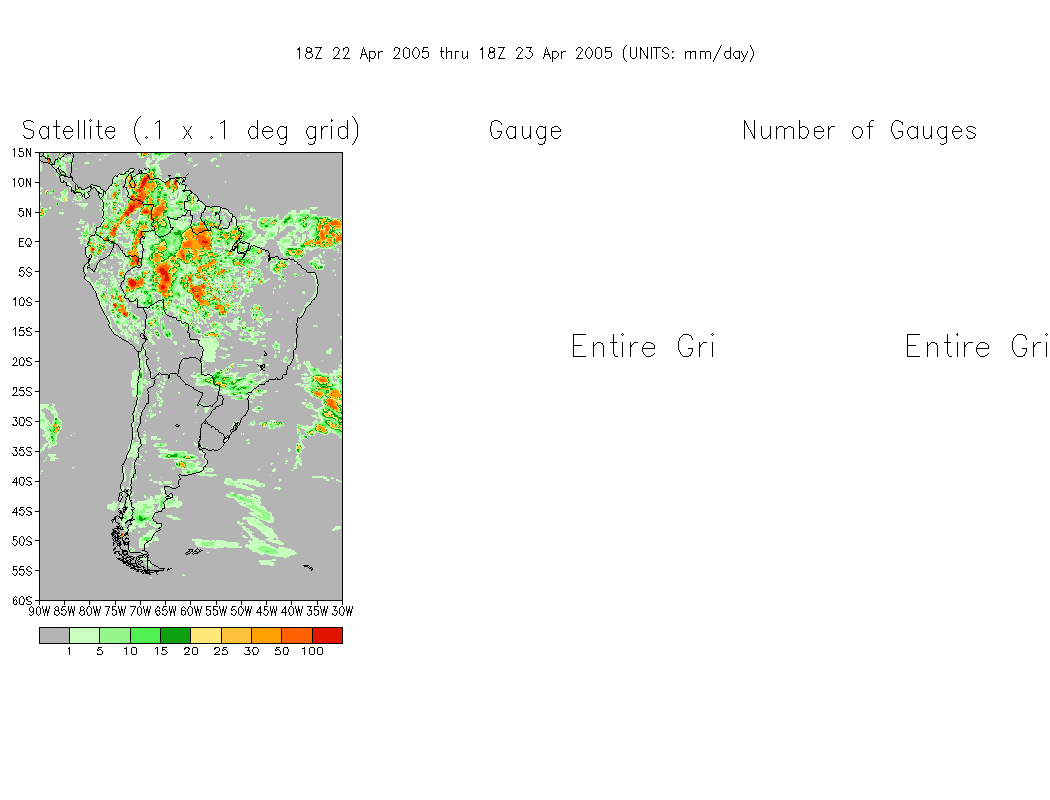Screen dimensions: 1050x800
Task: Open the South America satellite rainfall map
Action: pyautogui.click(x=191, y=376)
